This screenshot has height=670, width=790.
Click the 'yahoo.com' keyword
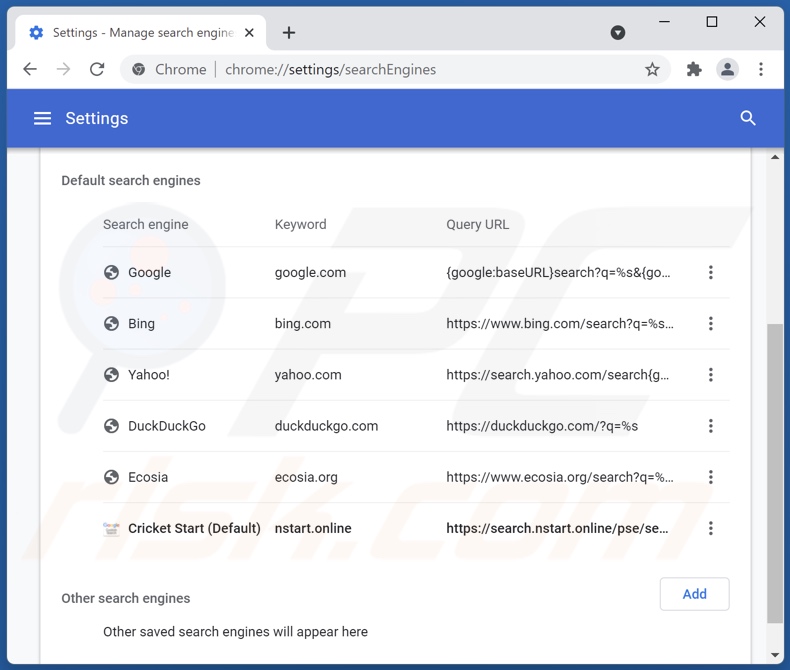[x=308, y=375]
